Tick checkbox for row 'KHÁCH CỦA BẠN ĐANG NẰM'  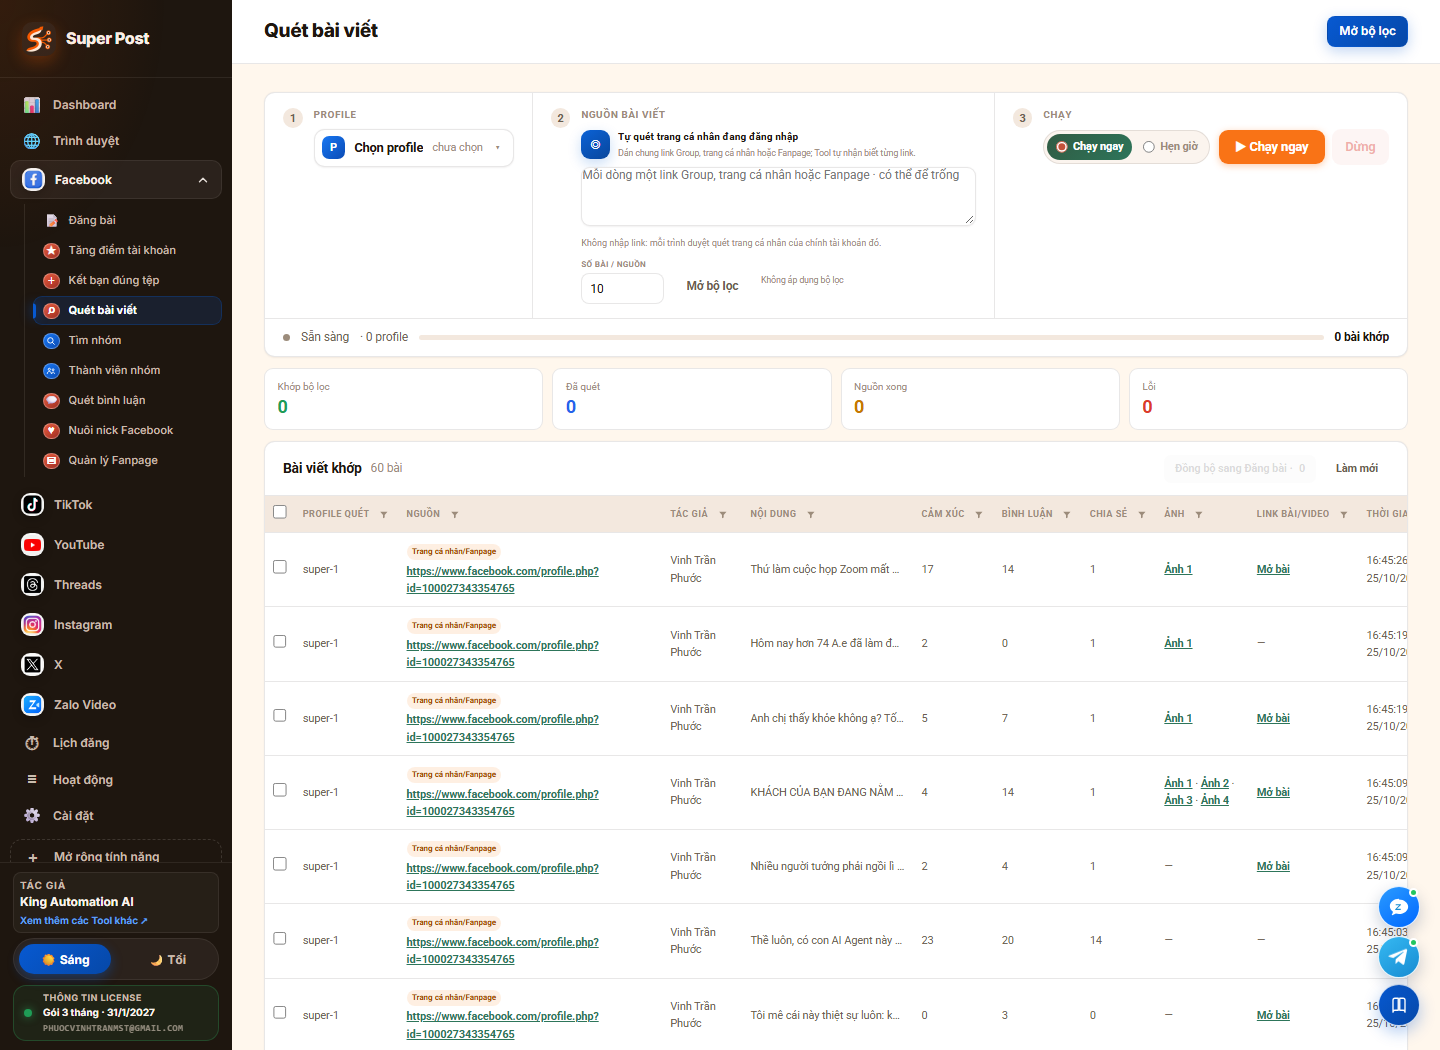[x=280, y=790]
